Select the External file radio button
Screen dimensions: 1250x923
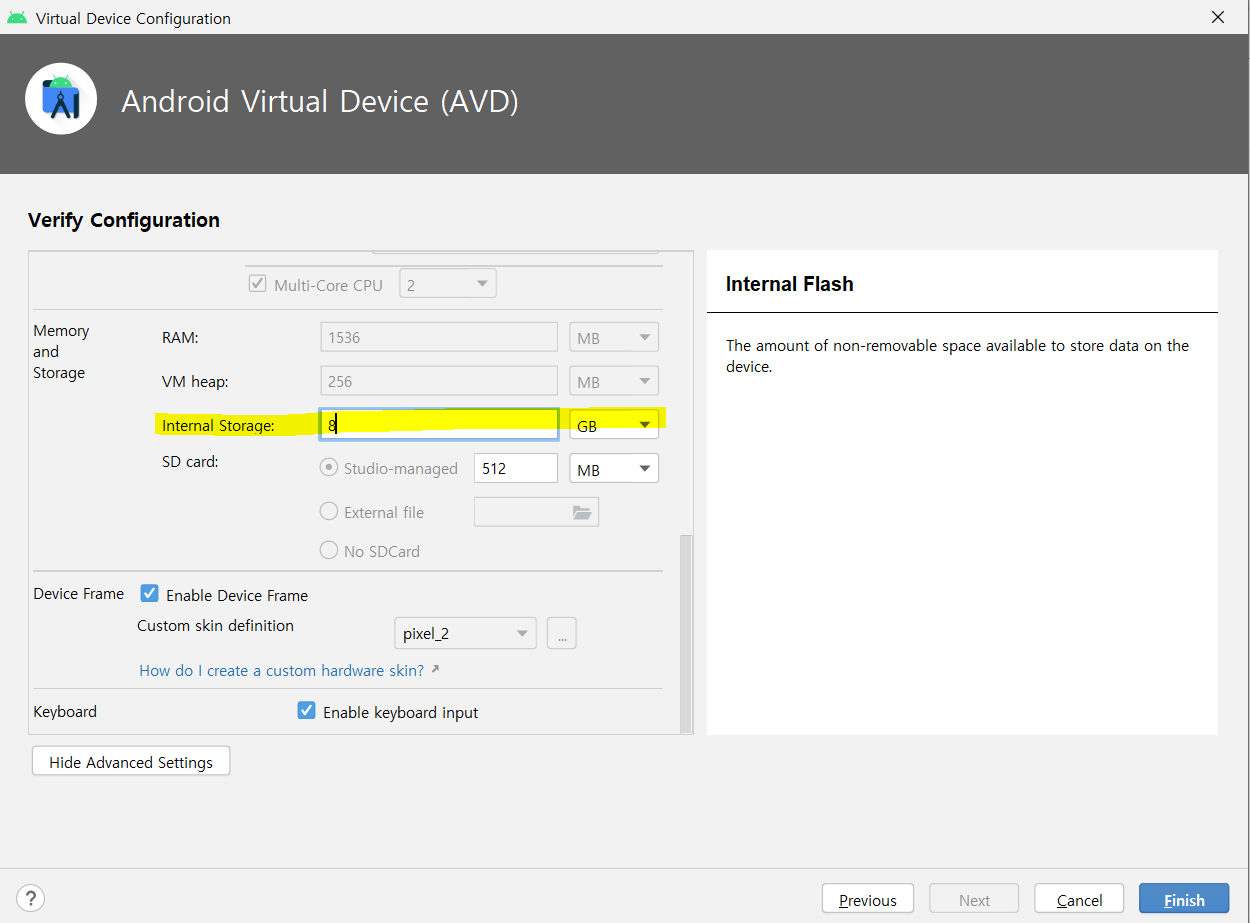[x=328, y=511]
